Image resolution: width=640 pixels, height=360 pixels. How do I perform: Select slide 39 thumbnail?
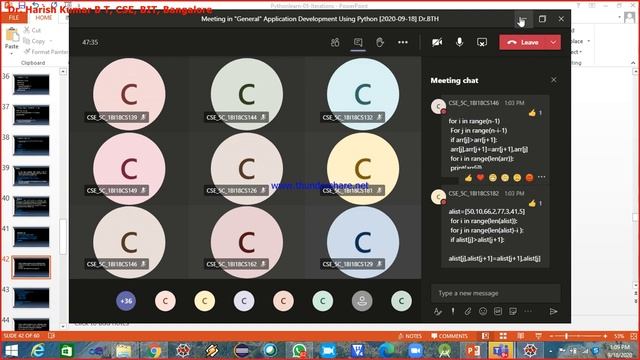click(31, 176)
